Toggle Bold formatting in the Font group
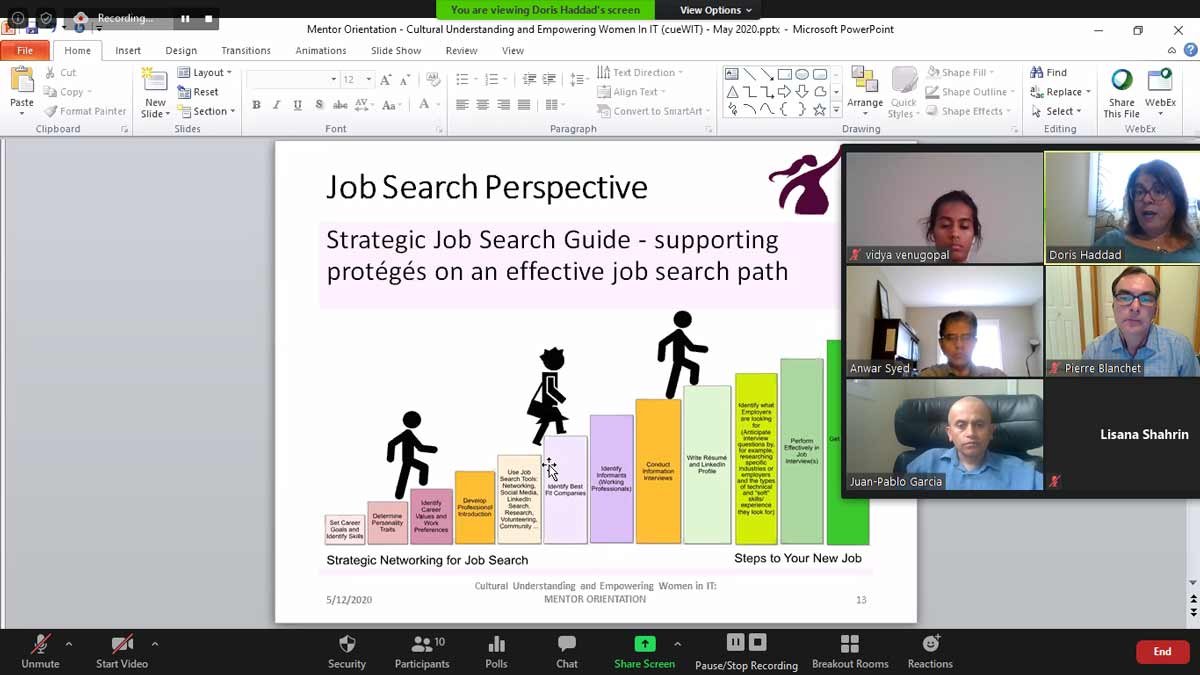The width and height of the screenshot is (1200, 675). [x=257, y=105]
